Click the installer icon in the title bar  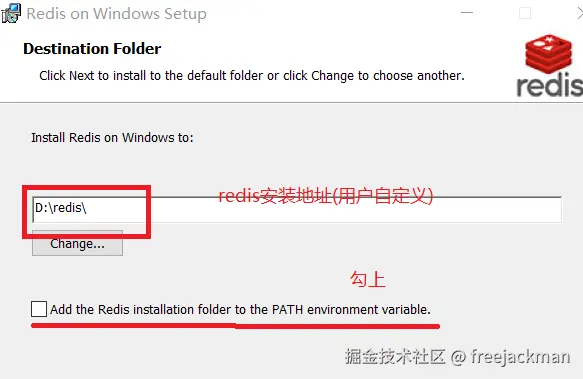tap(11, 13)
